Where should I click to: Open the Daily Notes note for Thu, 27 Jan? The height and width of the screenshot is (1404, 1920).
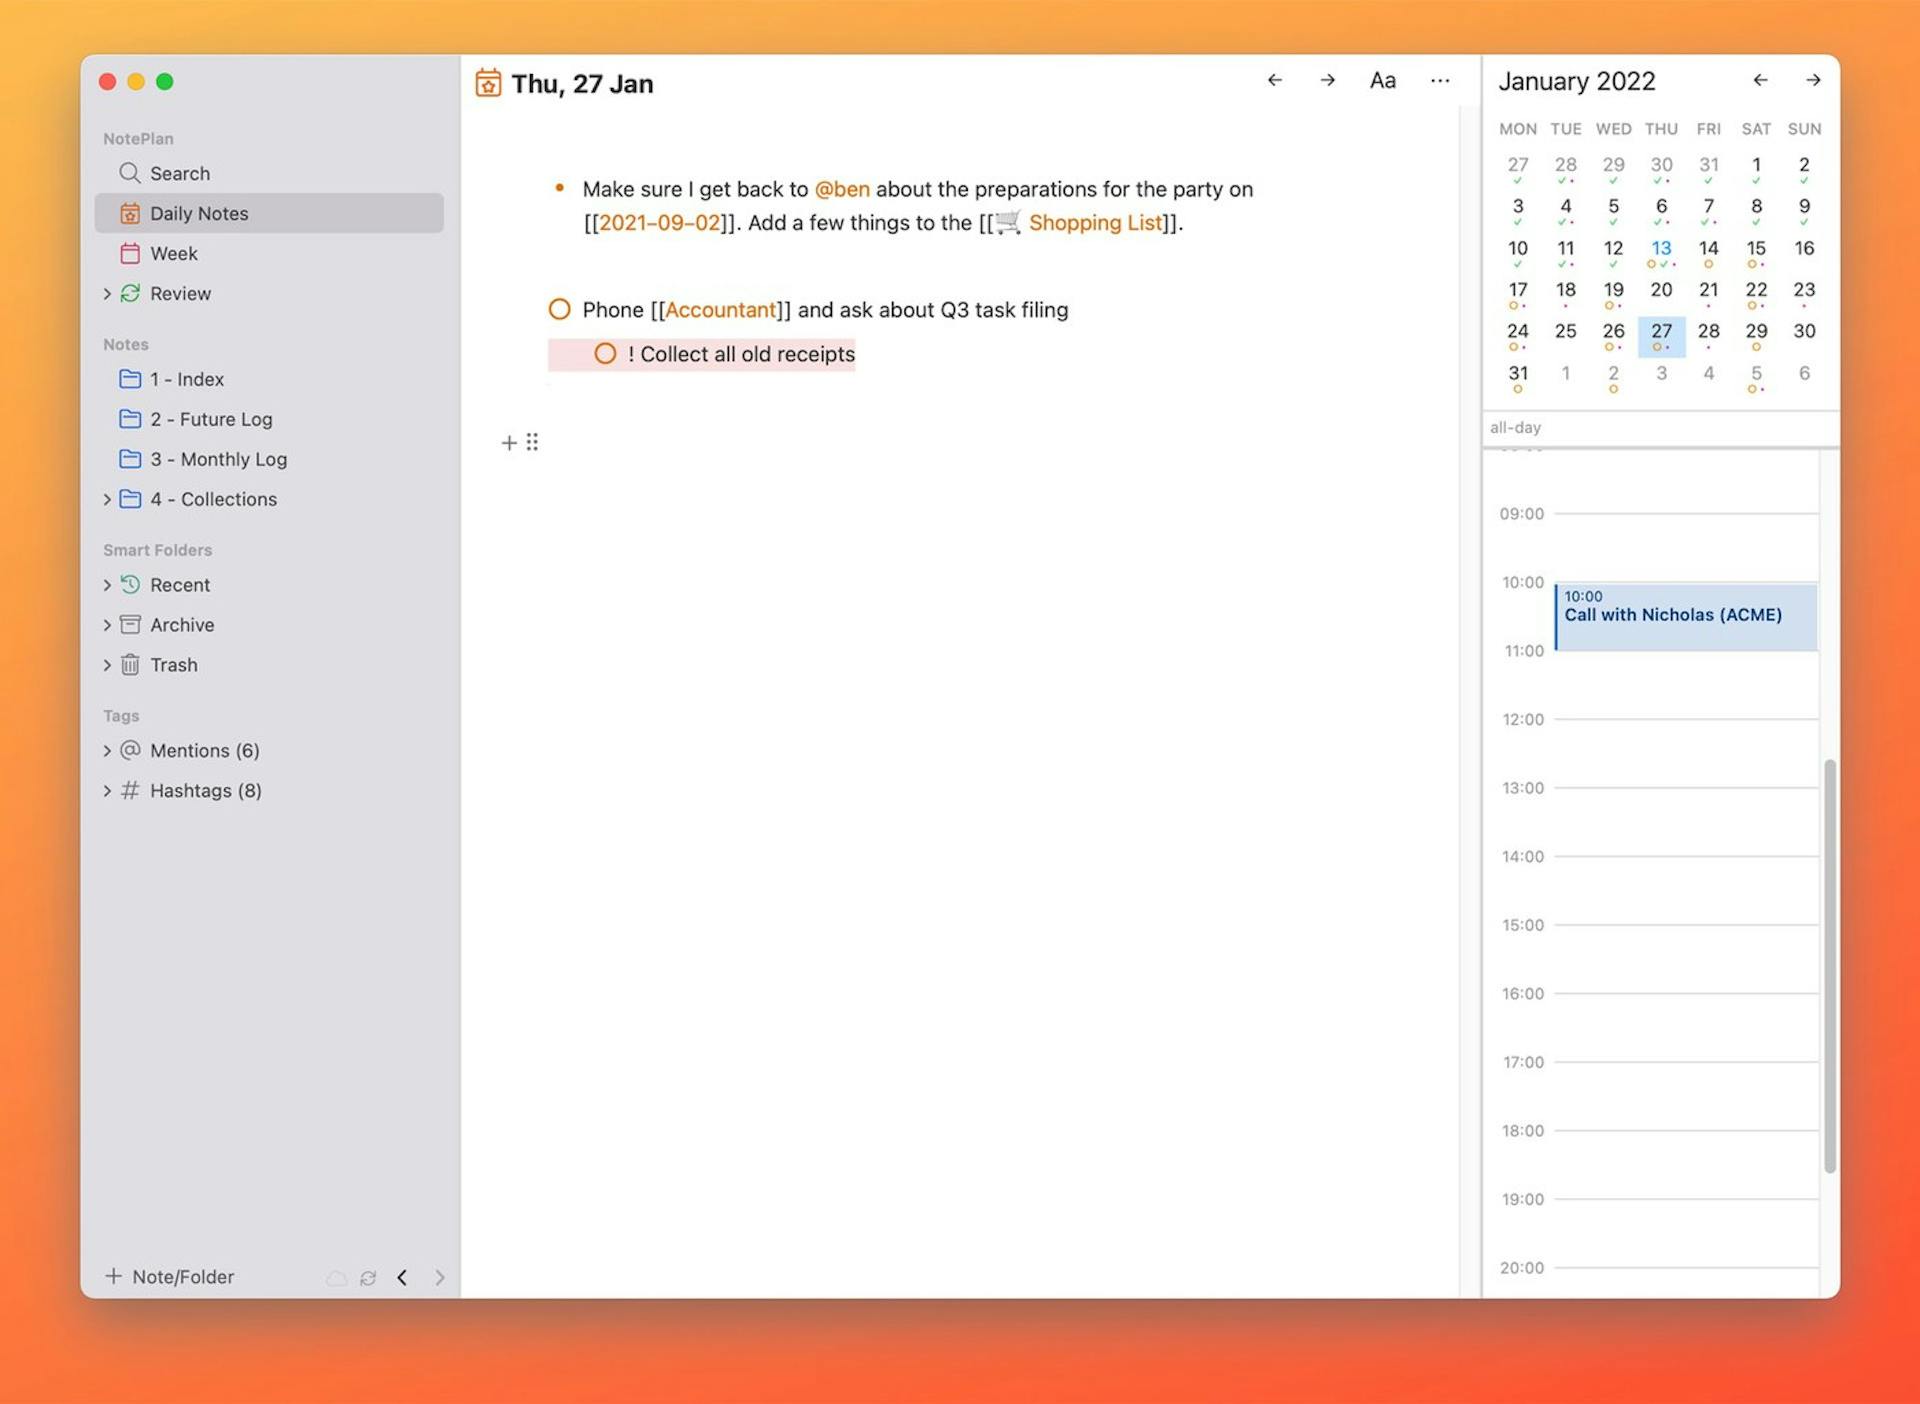click(582, 83)
